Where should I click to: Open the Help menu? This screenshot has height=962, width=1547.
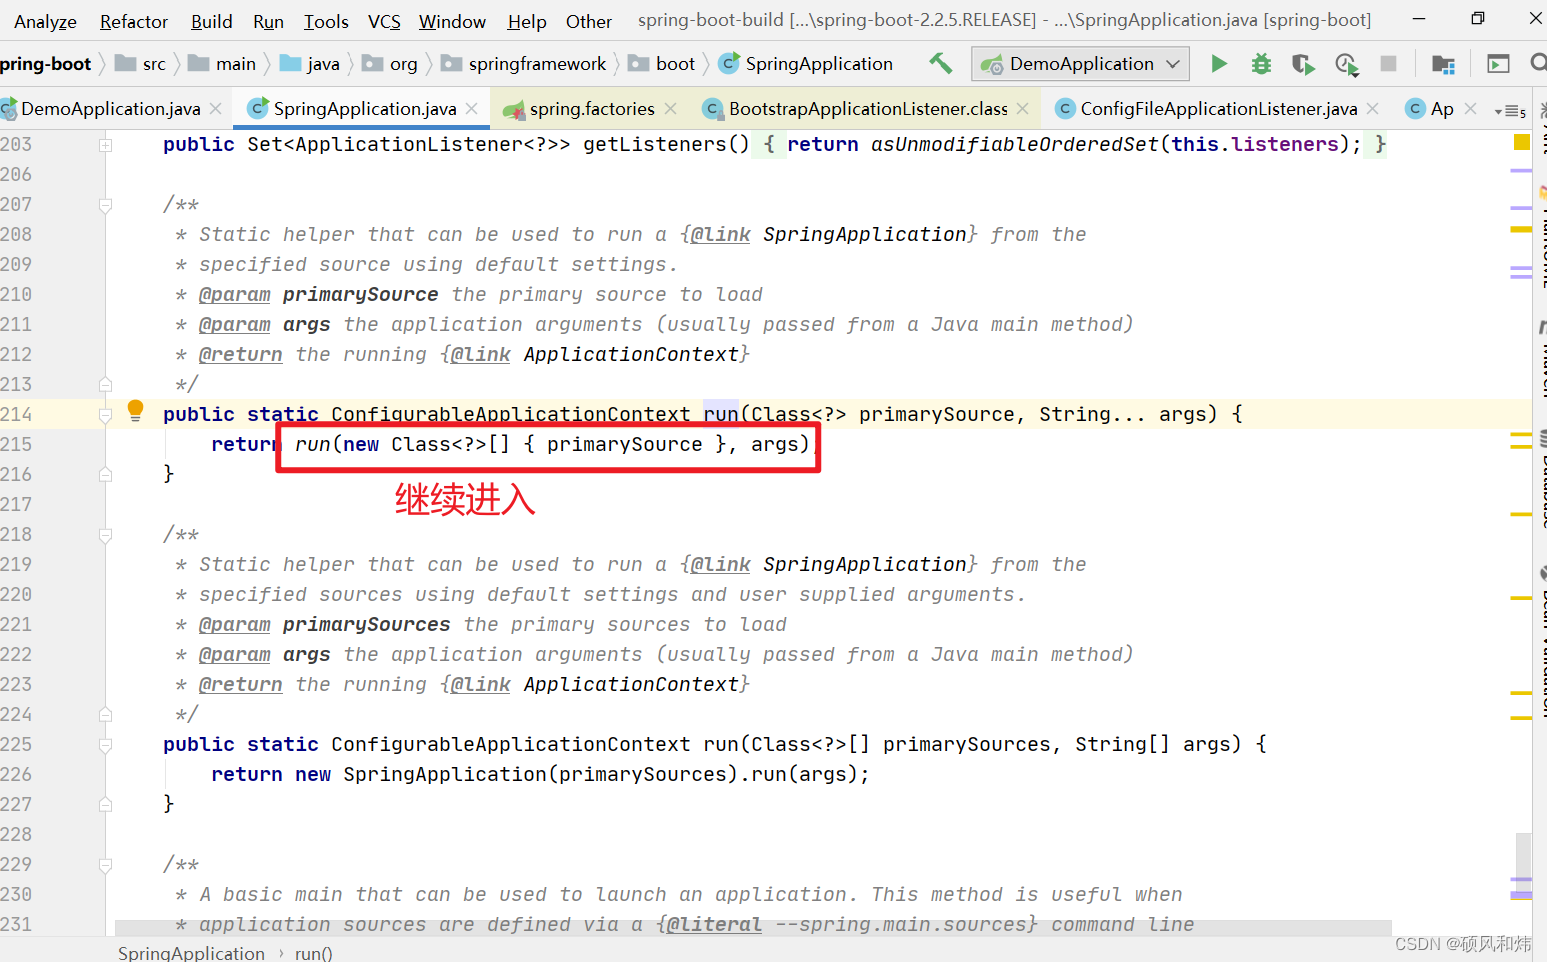pos(527,21)
